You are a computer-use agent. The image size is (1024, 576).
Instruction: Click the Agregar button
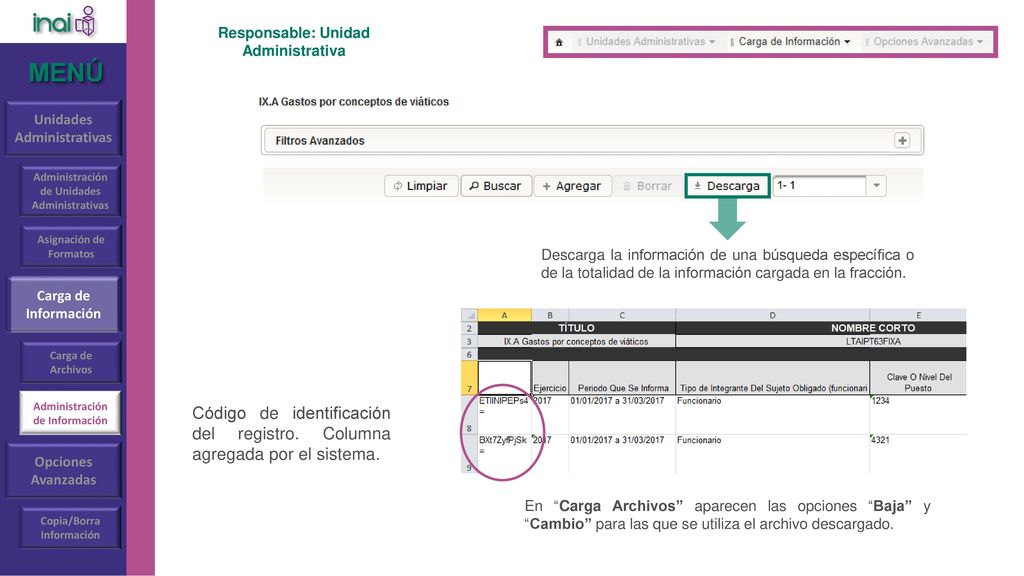(x=573, y=186)
